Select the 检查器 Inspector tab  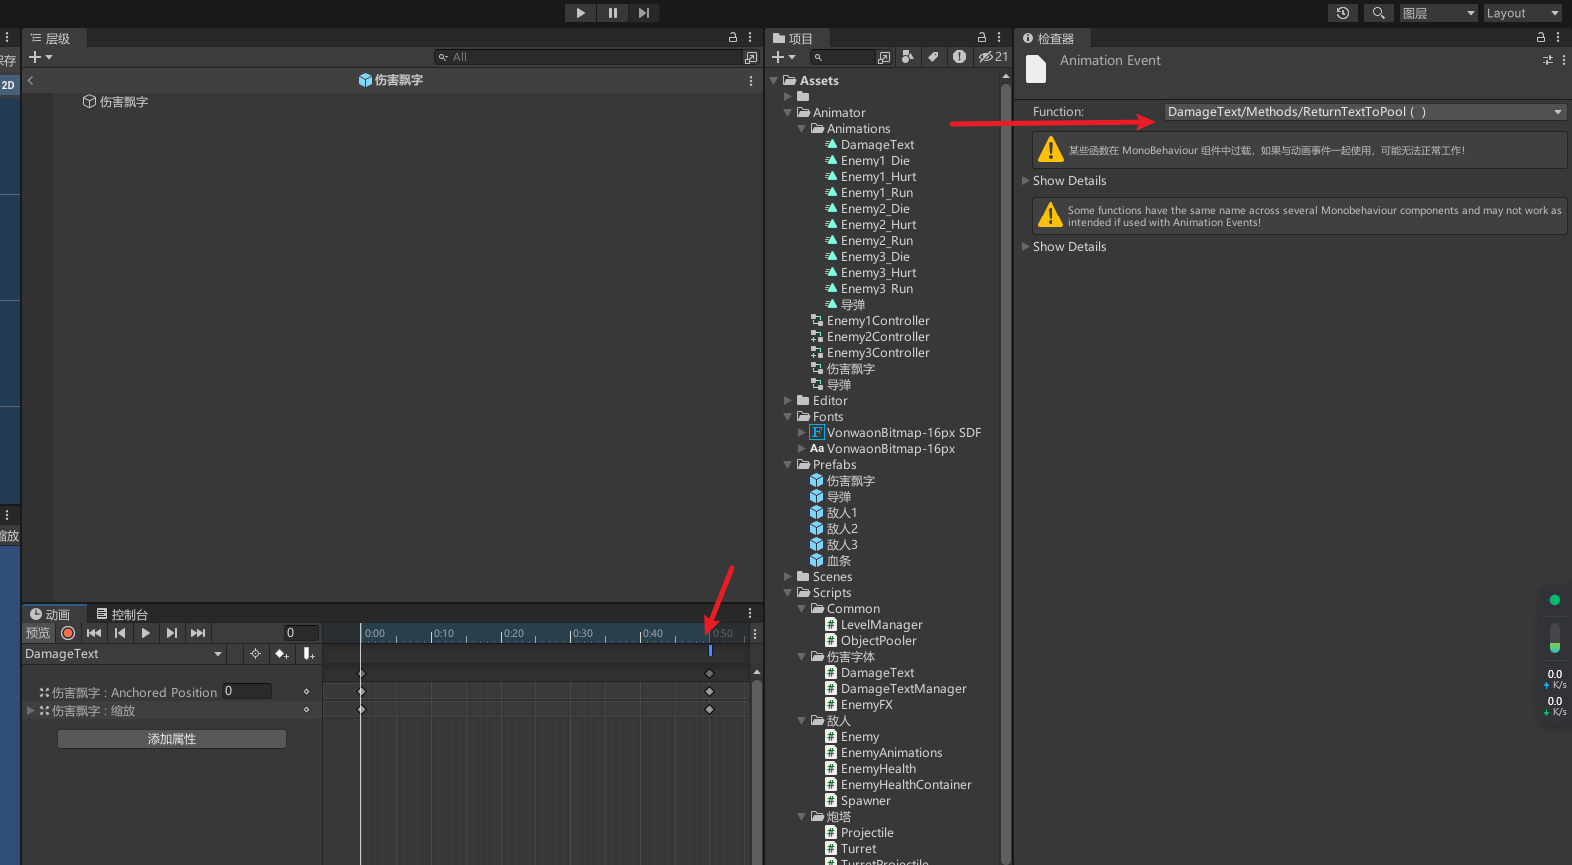[x=1049, y=38]
